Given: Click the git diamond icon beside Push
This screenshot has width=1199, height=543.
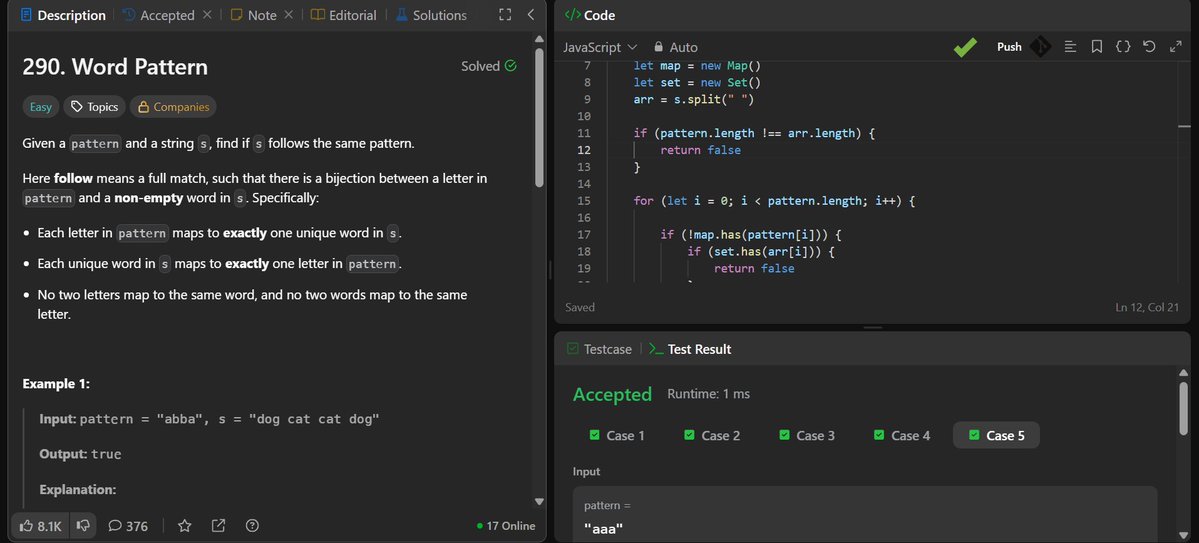Looking at the screenshot, I should click(x=1040, y=47).
